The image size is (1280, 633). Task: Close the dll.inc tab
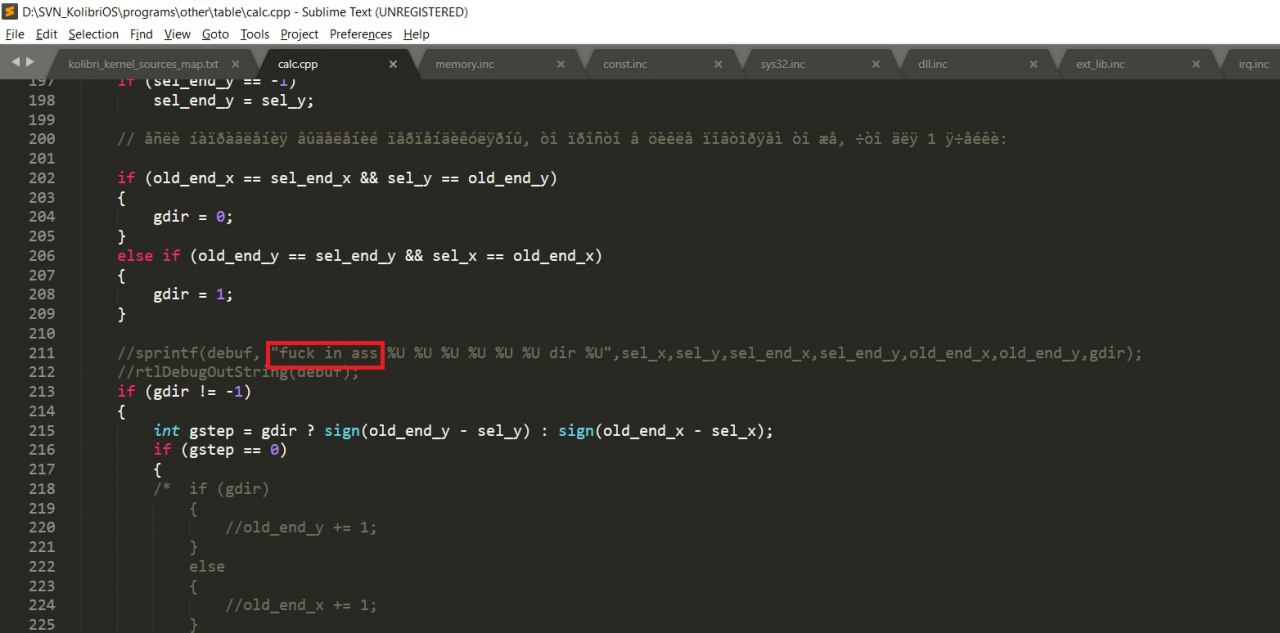pos(1034,64)
